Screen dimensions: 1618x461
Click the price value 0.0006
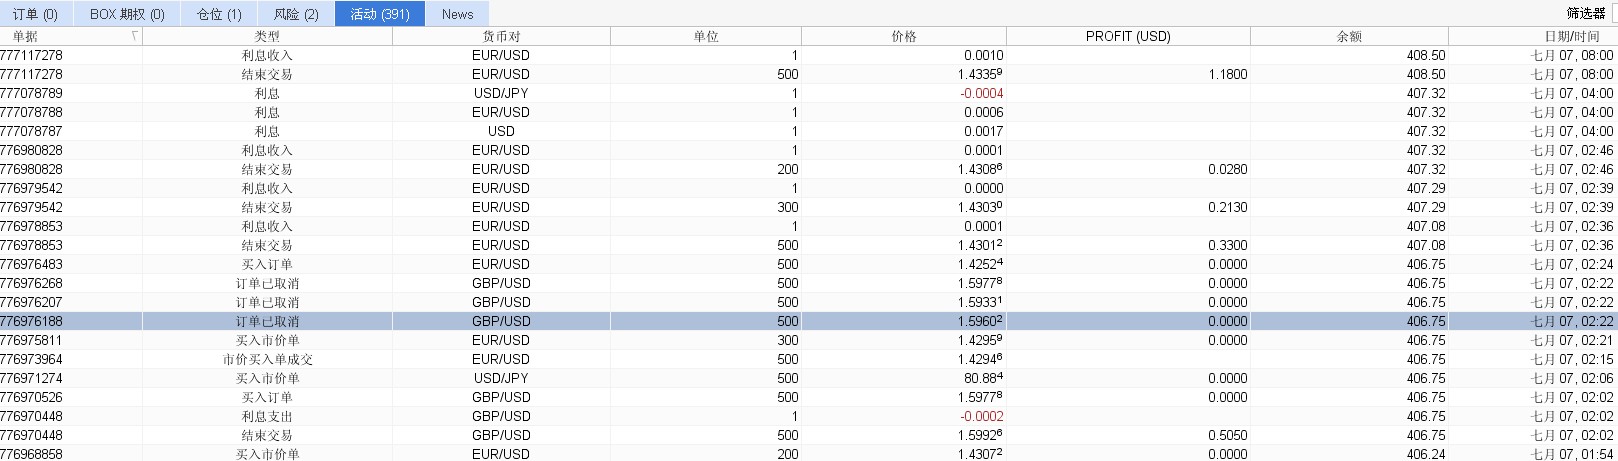click(x=984, y=112)
